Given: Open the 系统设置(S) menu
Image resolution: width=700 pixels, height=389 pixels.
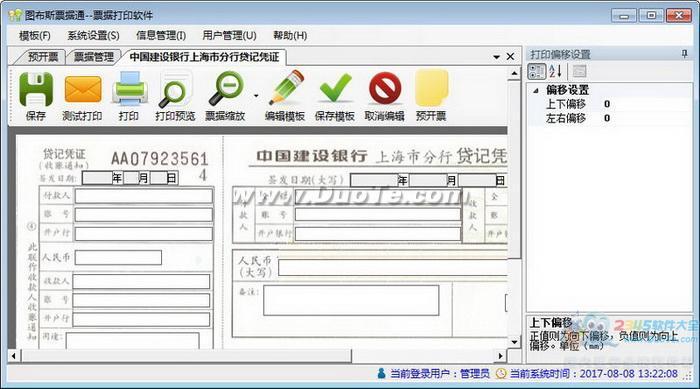Looking at the screenshot, I should point(93,35).
